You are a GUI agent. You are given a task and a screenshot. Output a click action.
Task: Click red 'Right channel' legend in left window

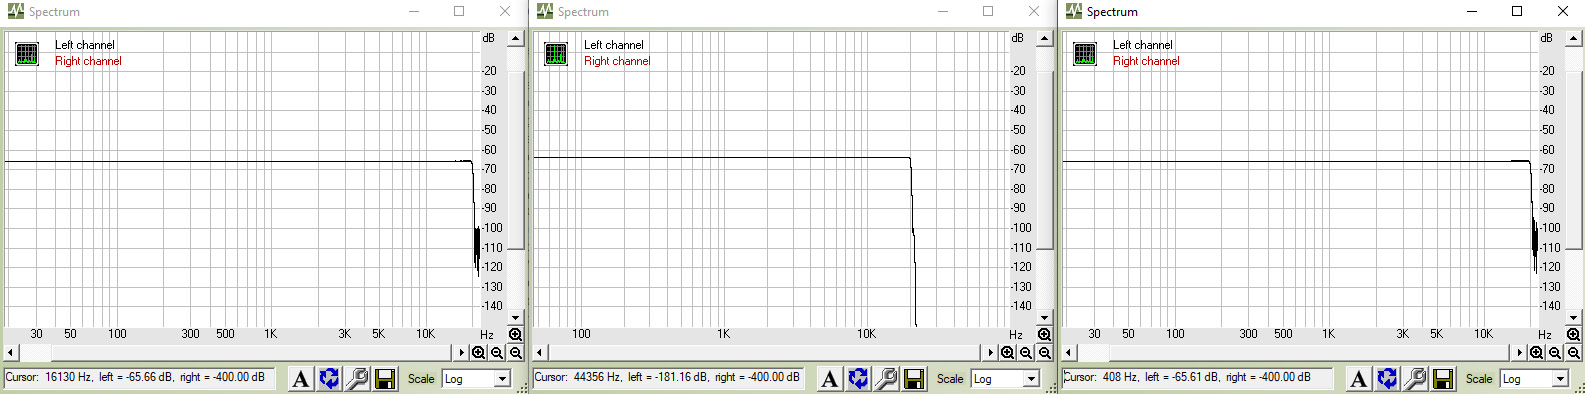pyautogui.click(x=88, y=61)
